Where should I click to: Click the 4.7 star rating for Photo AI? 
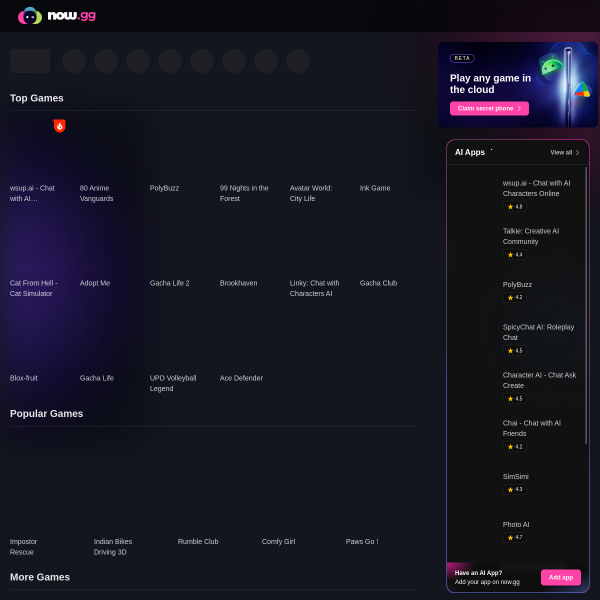click(515, 537)
